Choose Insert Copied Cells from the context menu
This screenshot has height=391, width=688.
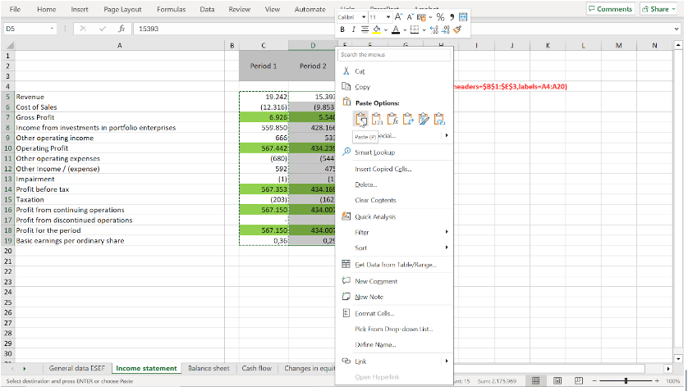[383, 169]
